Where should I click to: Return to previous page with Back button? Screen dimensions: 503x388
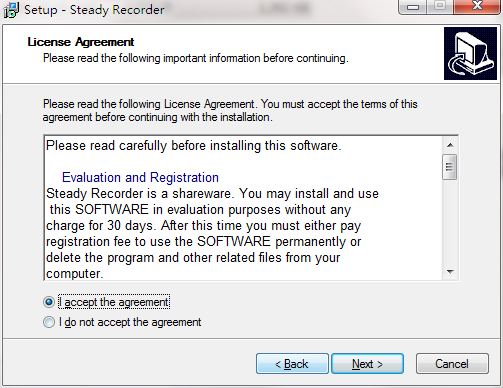point(292,364)
